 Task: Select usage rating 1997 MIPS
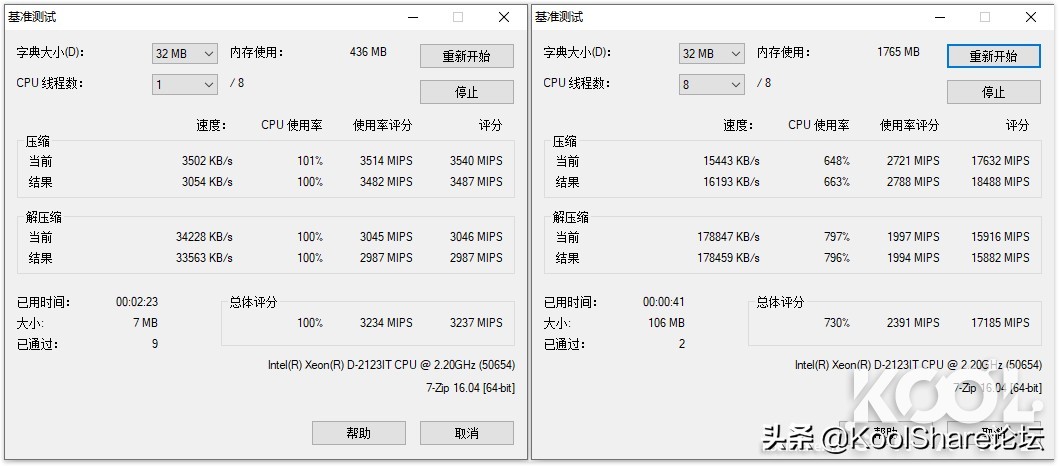[912, 237]
